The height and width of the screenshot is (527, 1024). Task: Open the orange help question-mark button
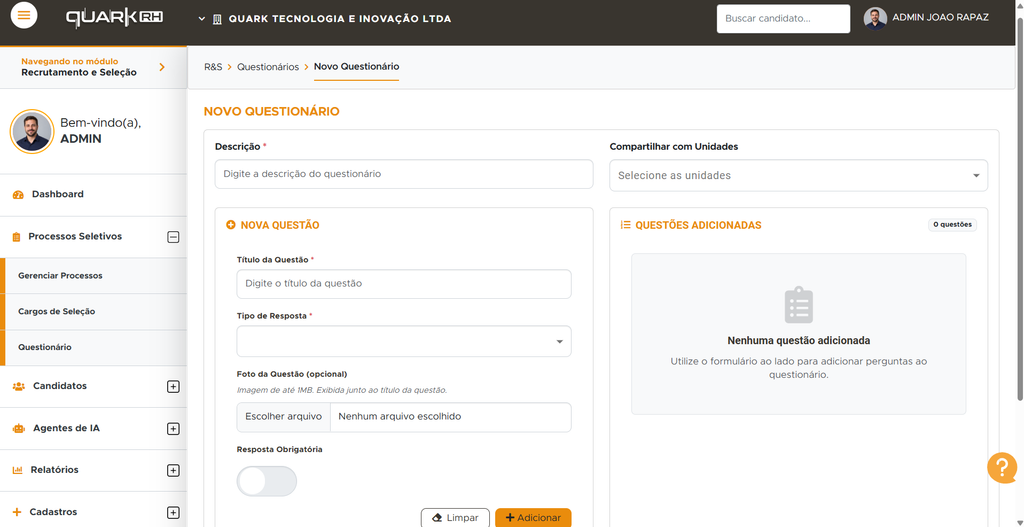click(1002, 468)
